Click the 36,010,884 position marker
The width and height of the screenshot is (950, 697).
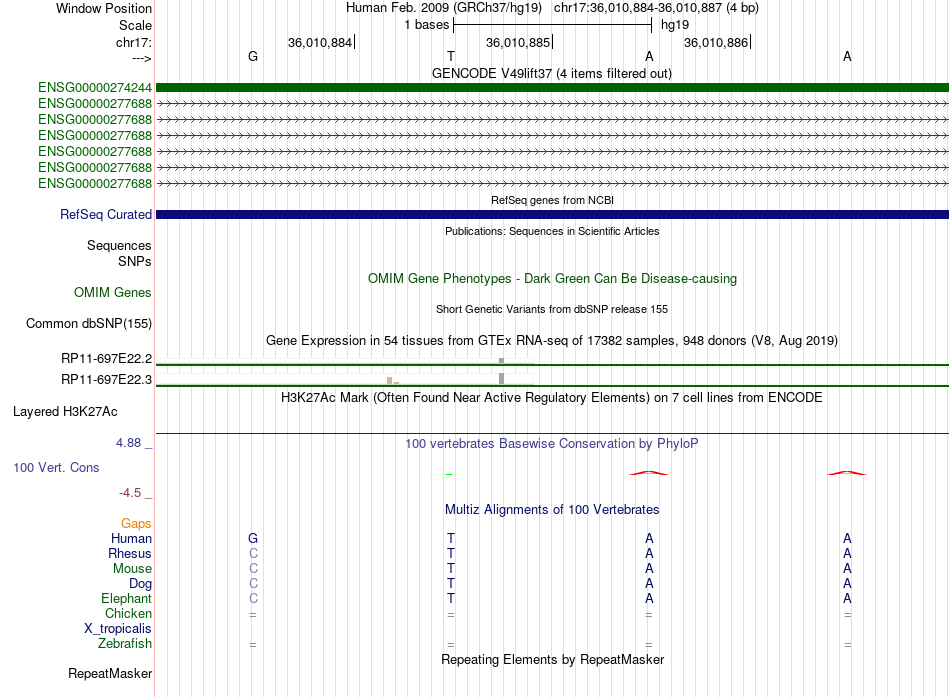321,42
